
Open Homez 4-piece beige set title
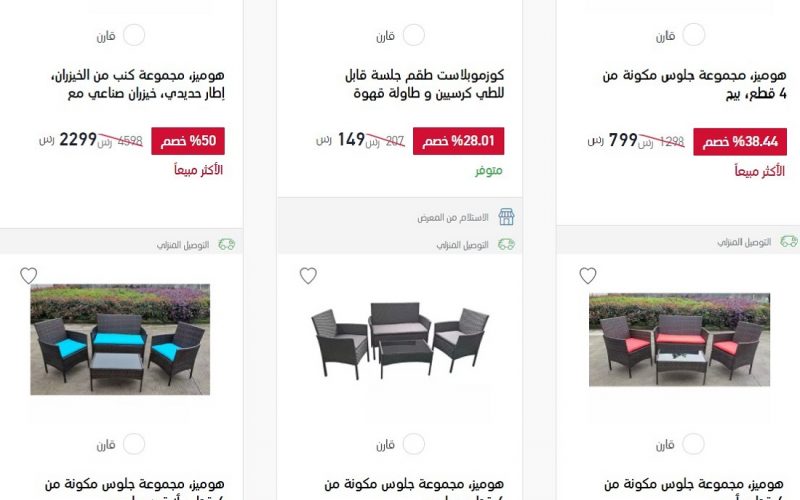[x=694, y=84]
